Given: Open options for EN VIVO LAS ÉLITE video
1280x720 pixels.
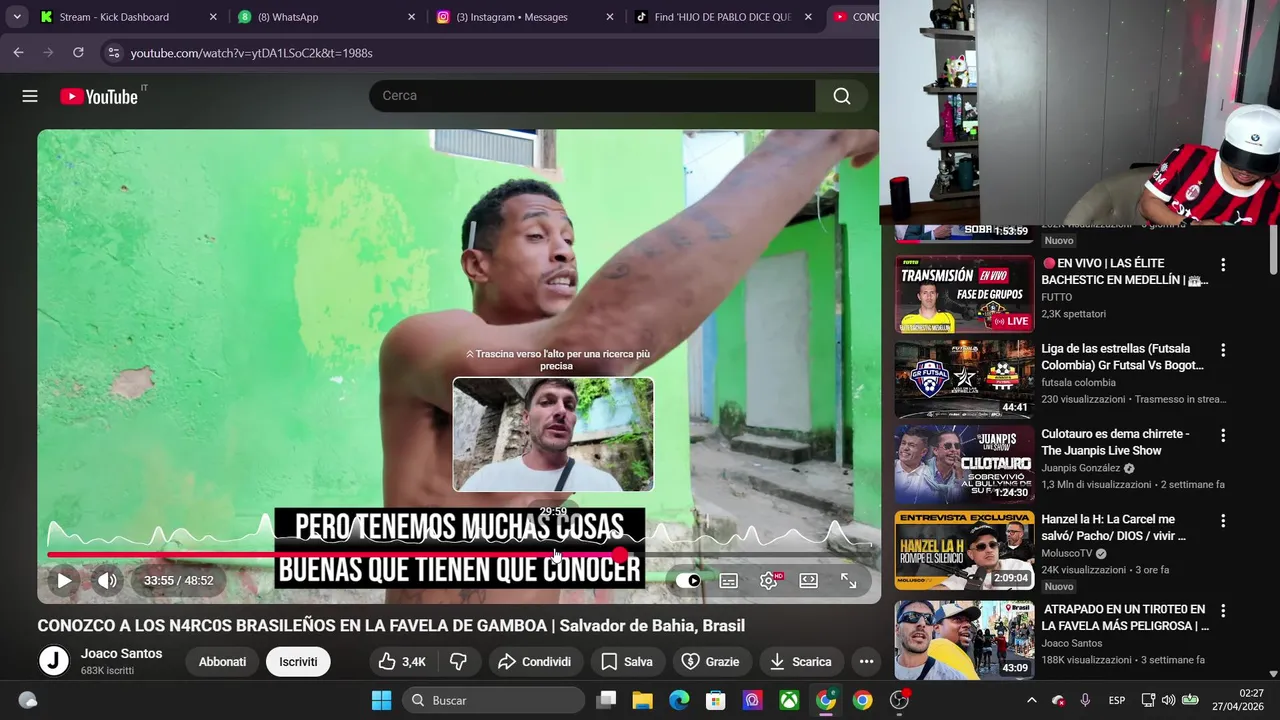Looking at the screenshot, I should pyautogui.click(x=1222, y=265).
